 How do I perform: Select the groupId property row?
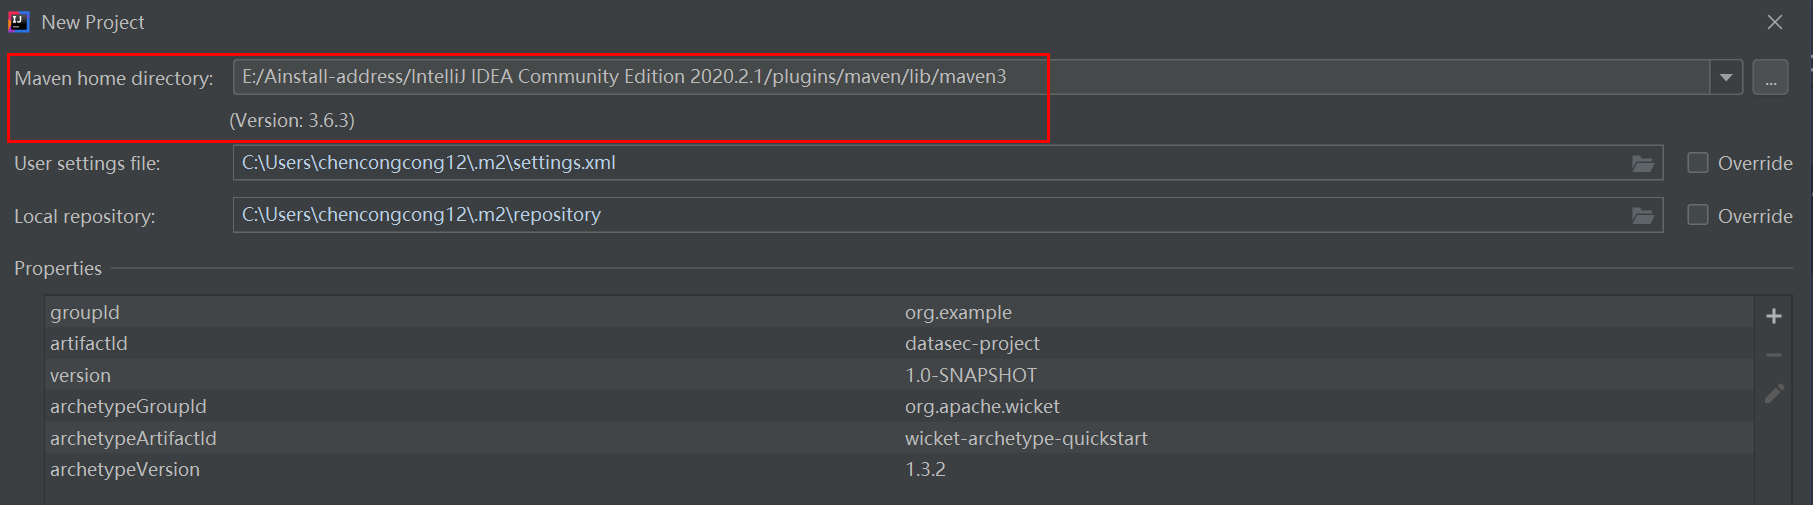(x=899, y=312)
